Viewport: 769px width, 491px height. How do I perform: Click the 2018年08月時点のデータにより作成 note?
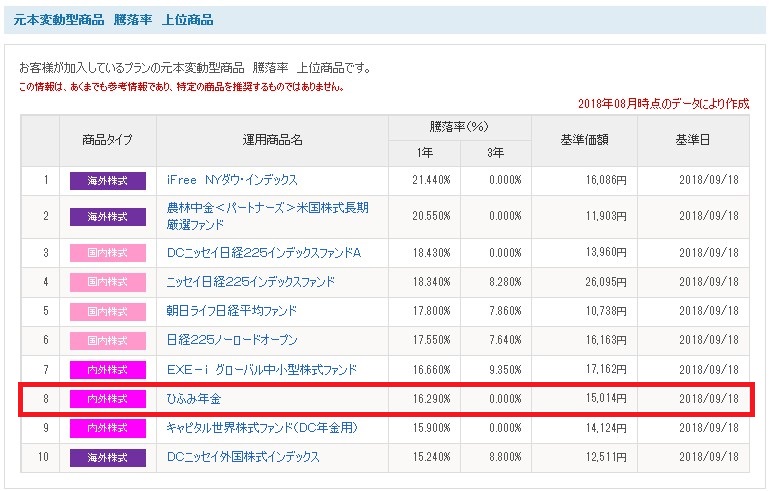[664, 103]
